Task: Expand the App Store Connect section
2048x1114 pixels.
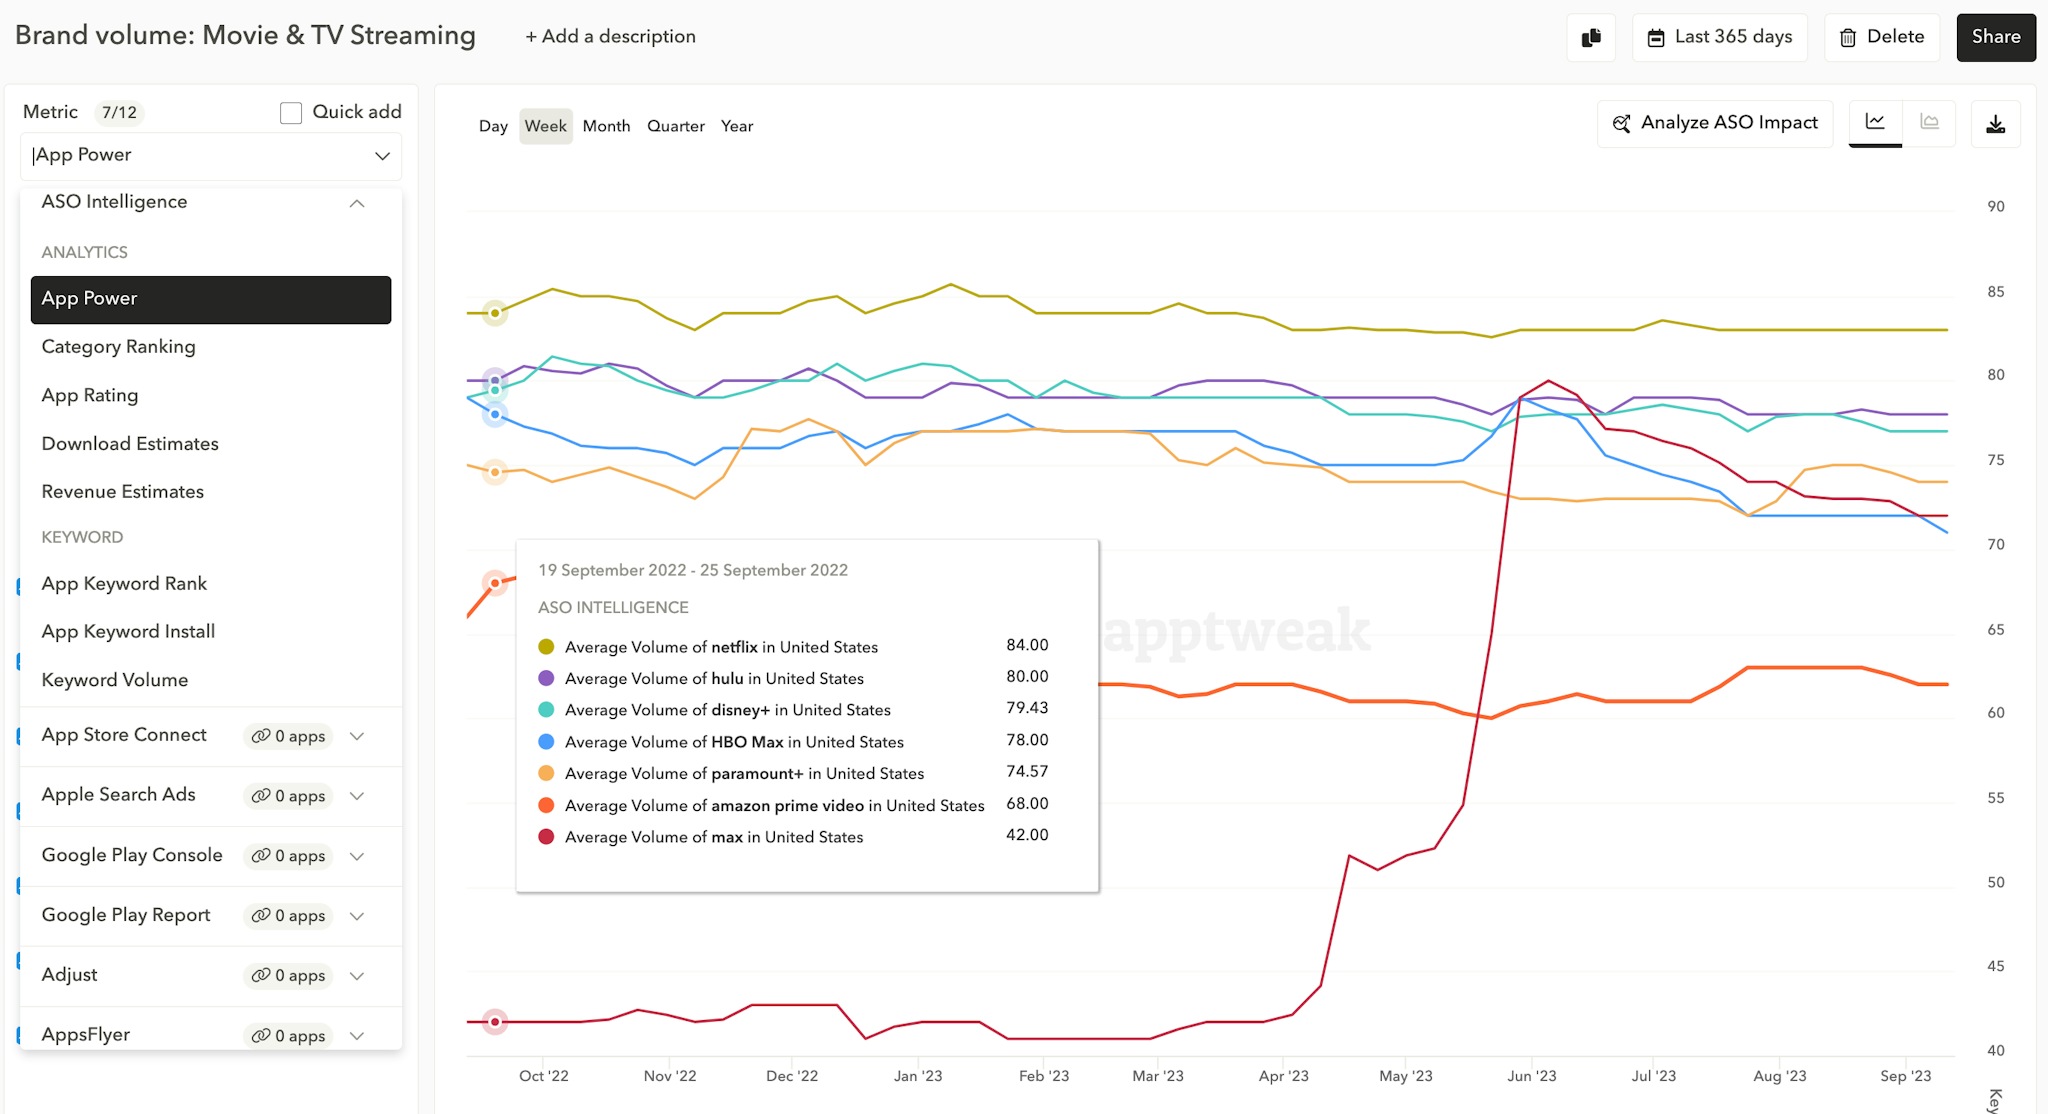Action: point(357,736)
